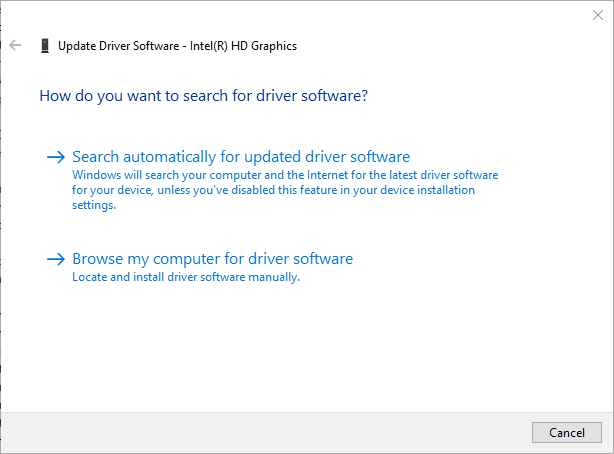Click the title 'Update Driver Software - Intel(R) HD Graphics'
614x454 pixels.
[177, 46]
